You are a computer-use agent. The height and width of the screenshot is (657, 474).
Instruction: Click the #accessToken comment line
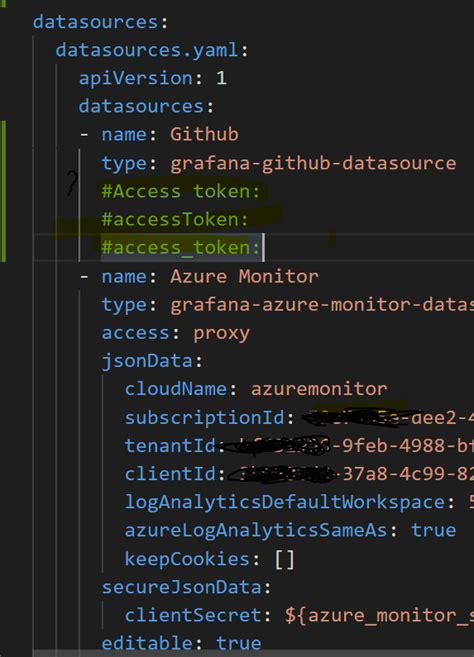click(175, 220)
